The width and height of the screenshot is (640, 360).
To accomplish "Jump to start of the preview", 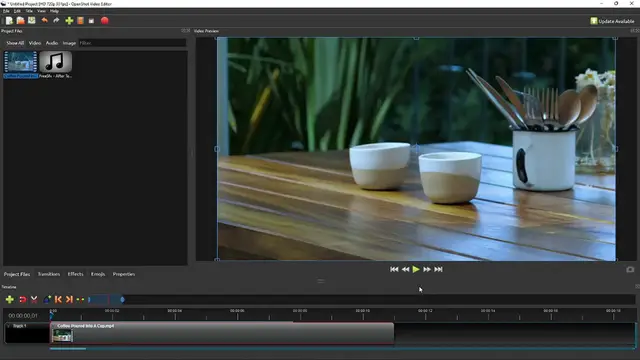I will [x=394, y=269].
